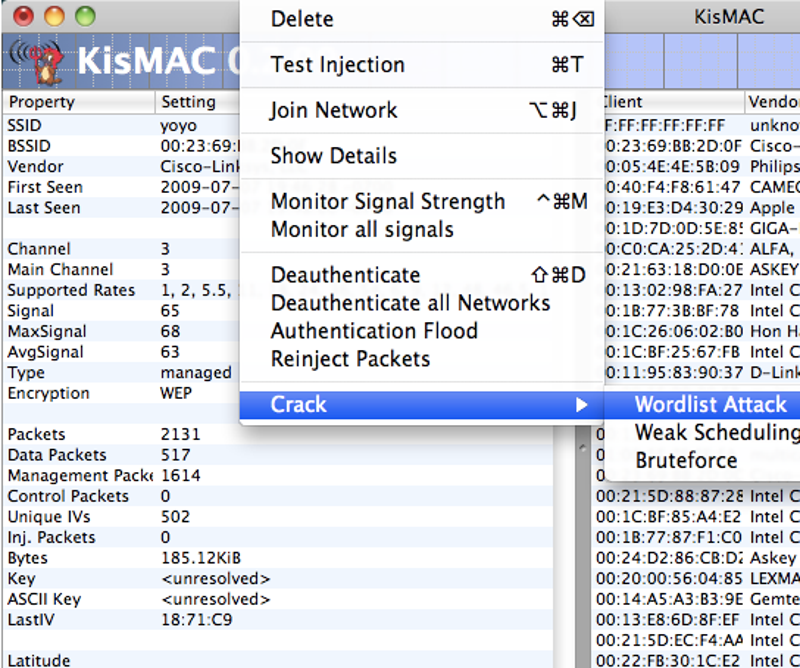Select Management Packets value 1614
800x668 pixels.
[181, 476]
